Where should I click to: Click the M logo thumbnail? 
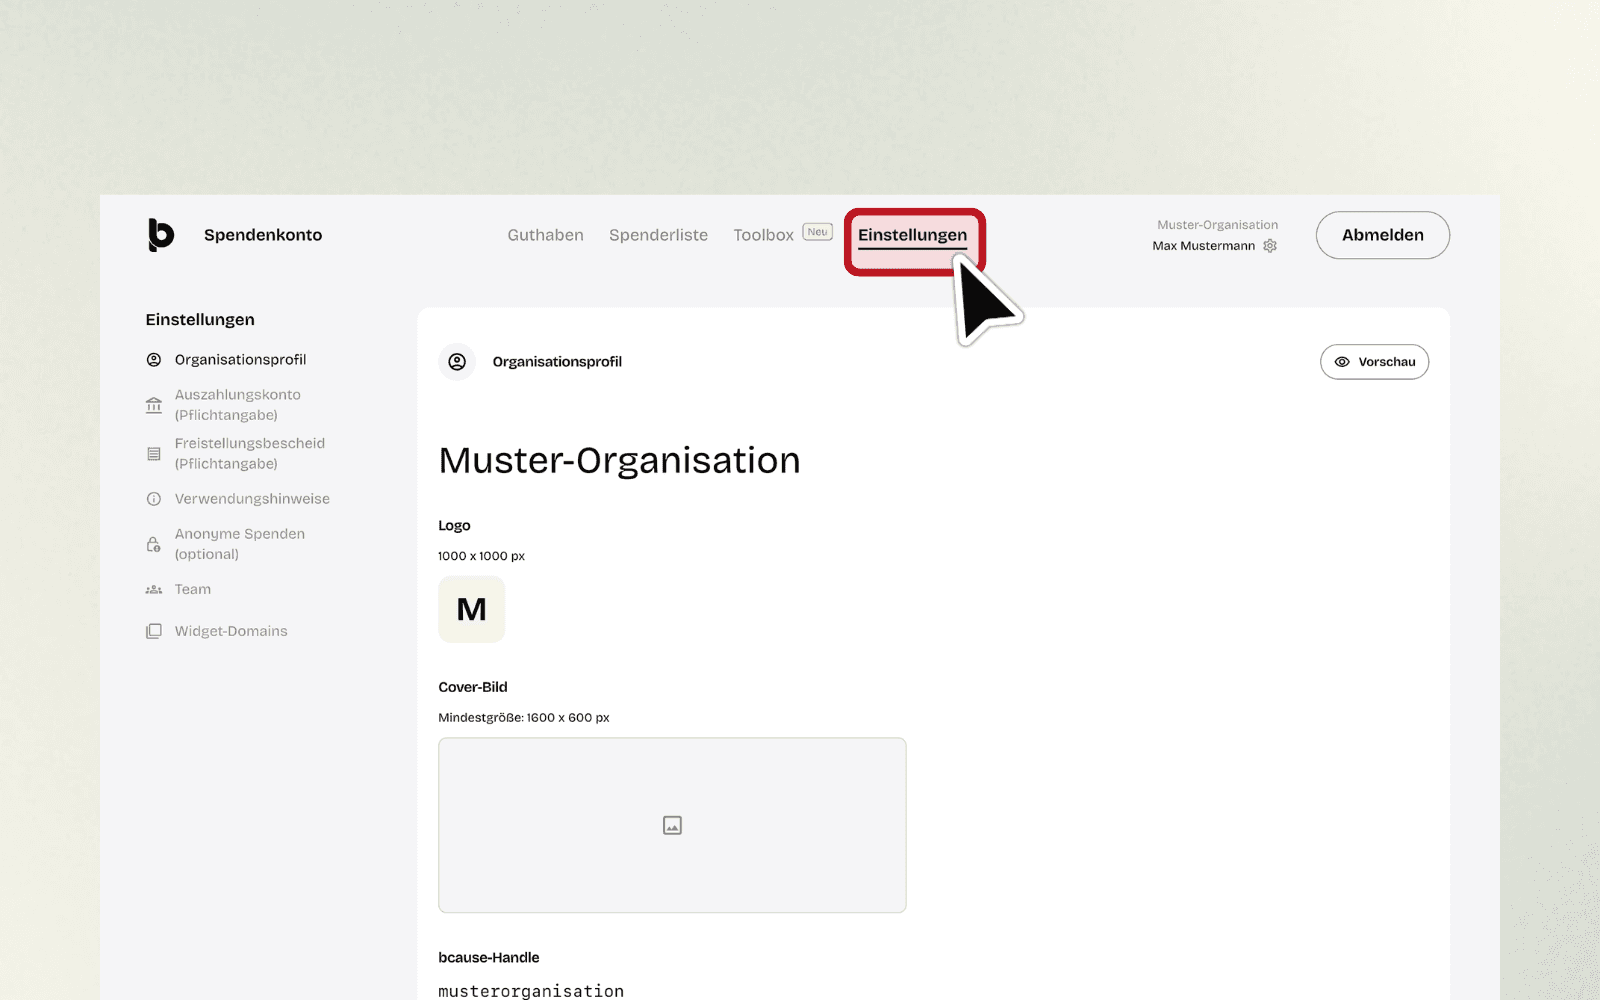472,609
